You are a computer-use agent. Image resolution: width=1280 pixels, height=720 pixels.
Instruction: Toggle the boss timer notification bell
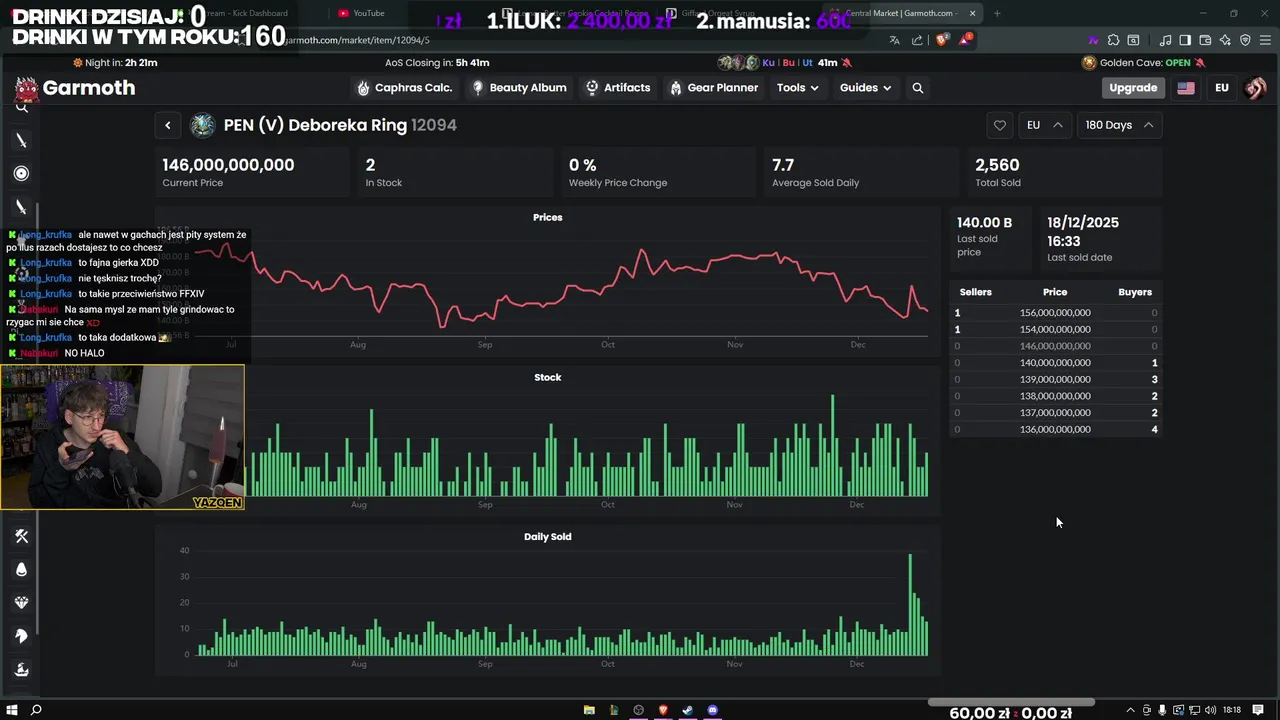pyautogui.click(x=847, y=62)
